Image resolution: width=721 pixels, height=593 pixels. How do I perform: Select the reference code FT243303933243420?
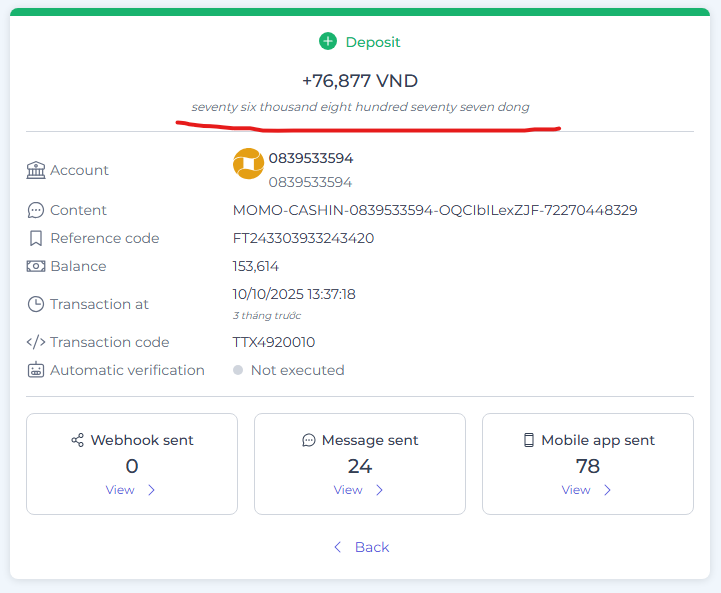point(303,238)
